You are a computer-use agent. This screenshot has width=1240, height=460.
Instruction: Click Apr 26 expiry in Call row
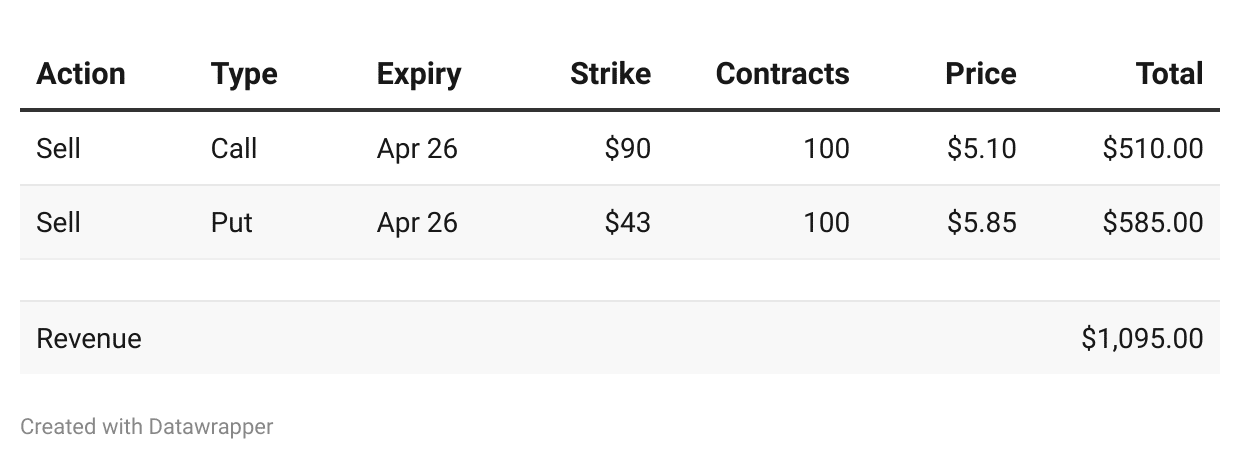417,149
